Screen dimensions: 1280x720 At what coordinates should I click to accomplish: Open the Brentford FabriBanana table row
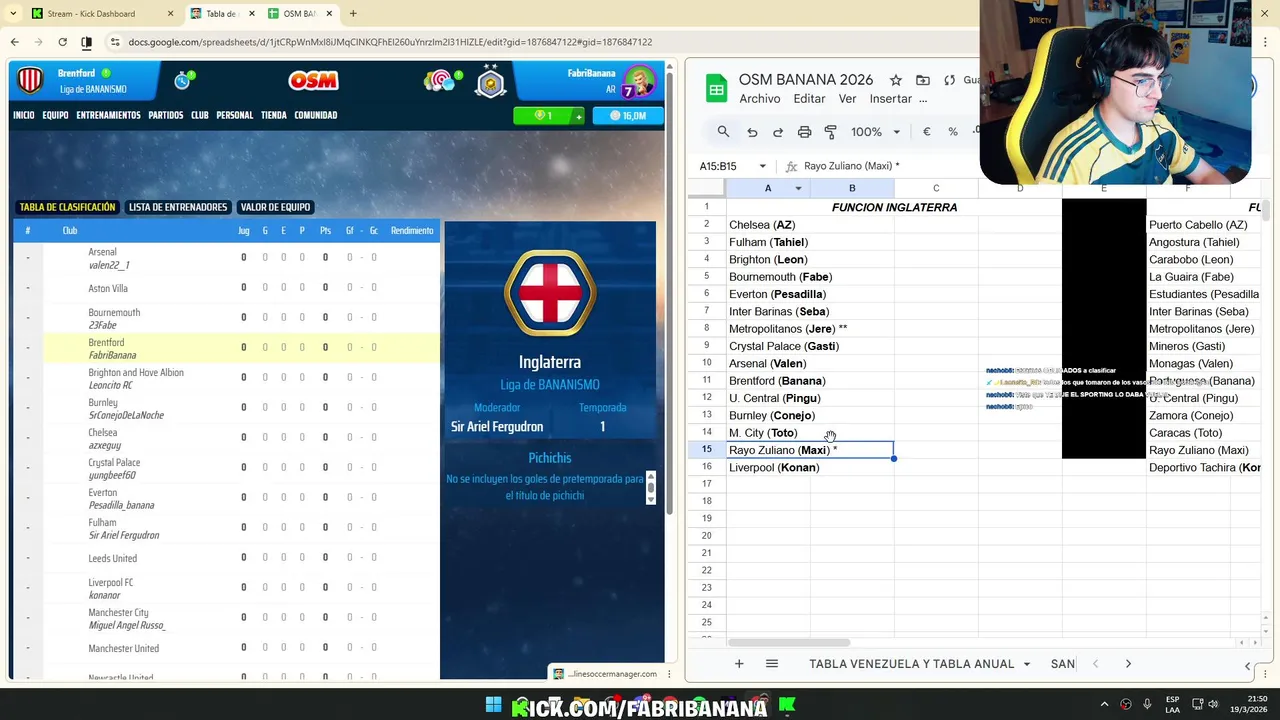[226, 347]
